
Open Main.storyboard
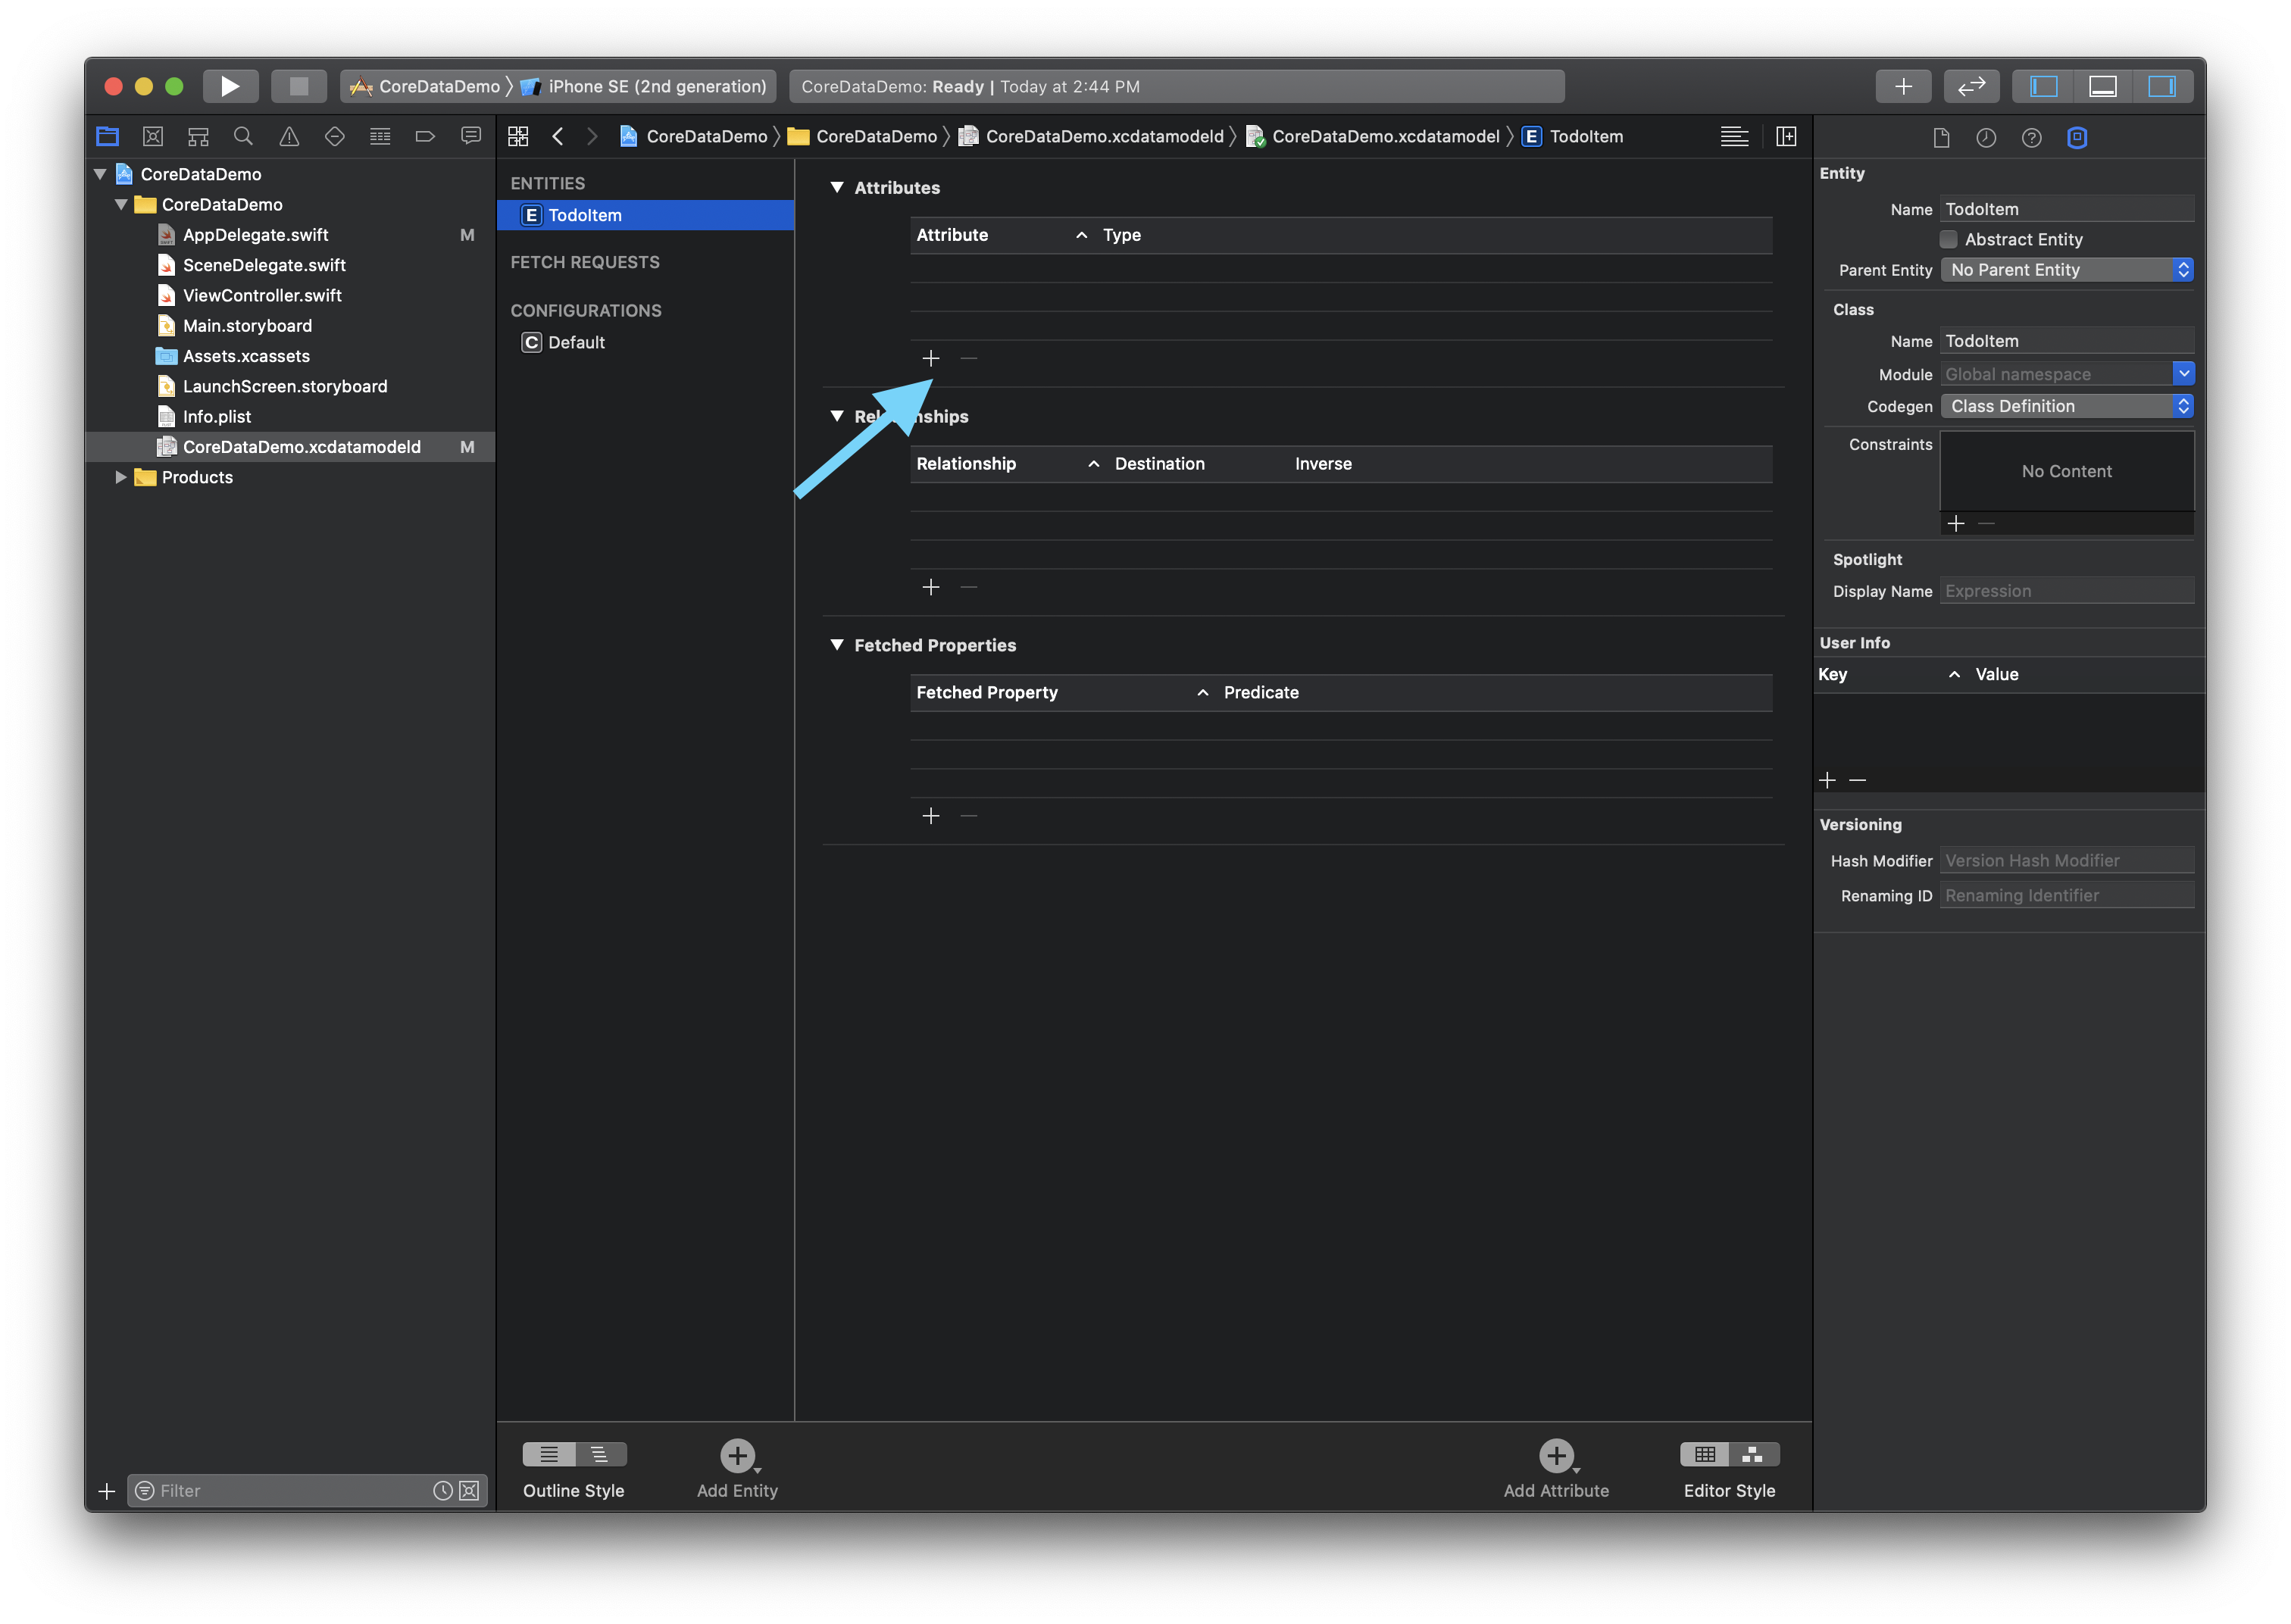(247, 326)
